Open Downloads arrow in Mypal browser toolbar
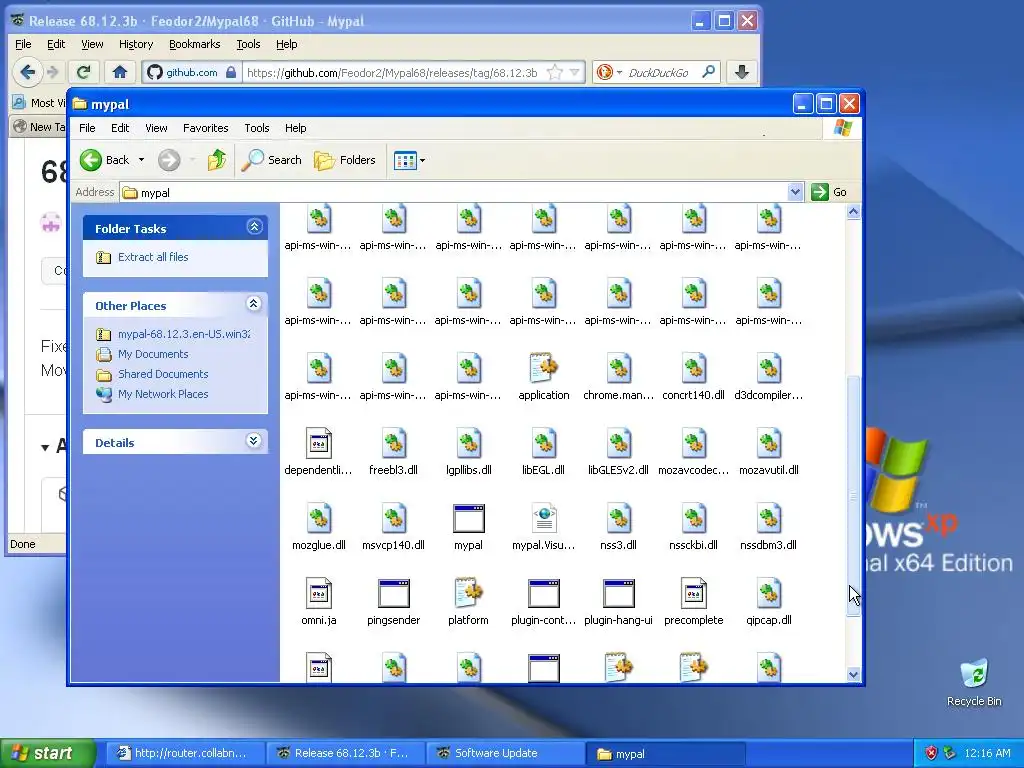Image resolution: width=1024 pixels, height=768 pixels. [742, 72]
